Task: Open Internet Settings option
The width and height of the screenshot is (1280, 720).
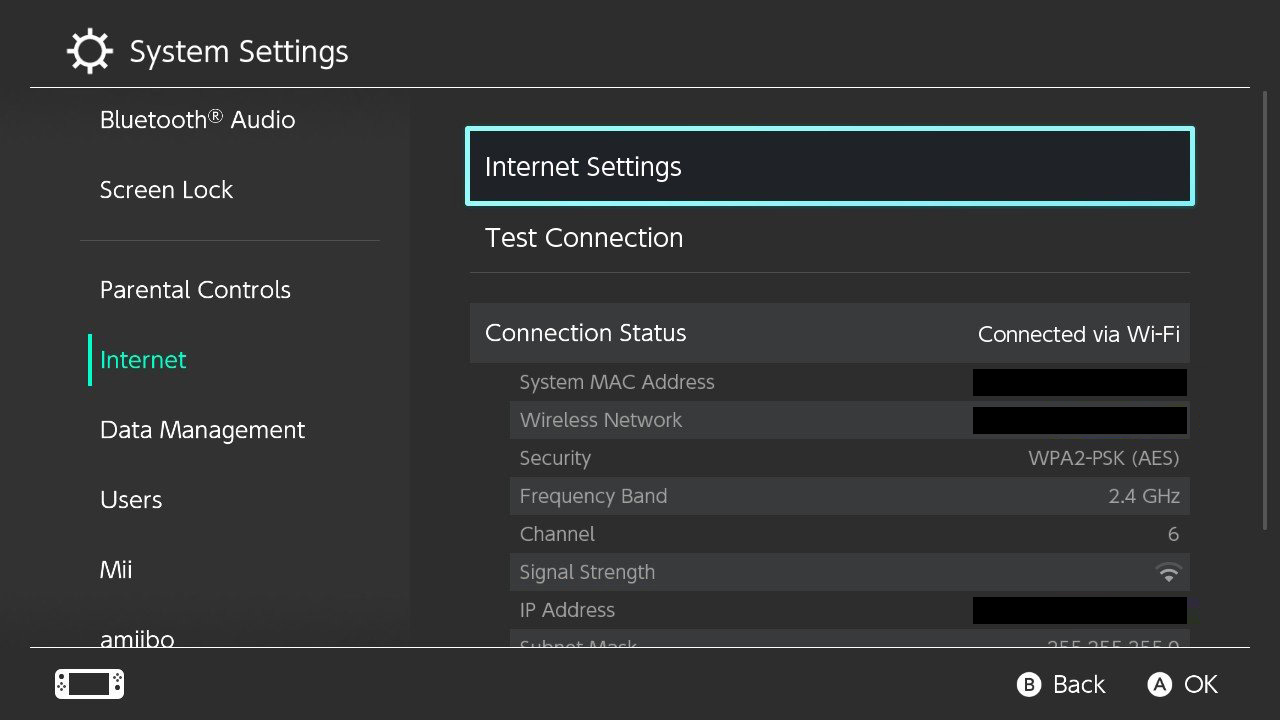Action: [829, 167]
